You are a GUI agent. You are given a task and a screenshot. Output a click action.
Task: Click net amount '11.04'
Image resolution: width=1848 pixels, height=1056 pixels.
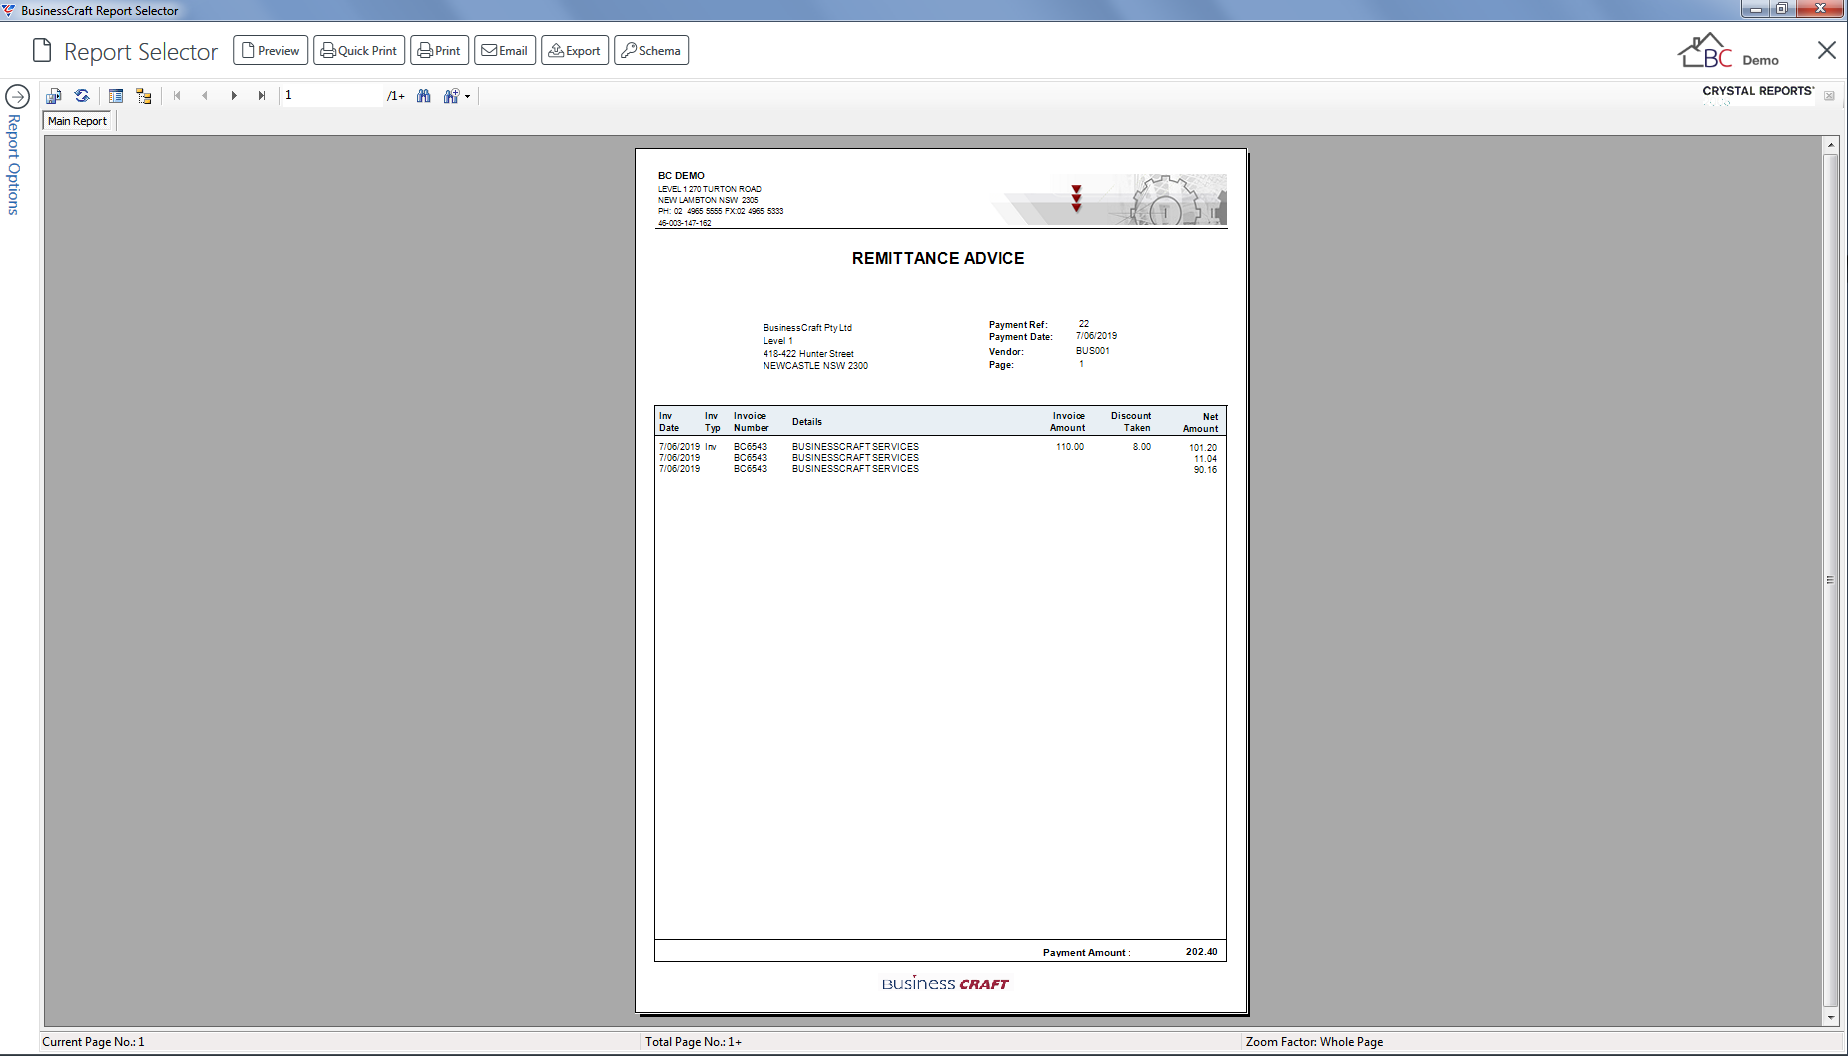(1205, 459)
